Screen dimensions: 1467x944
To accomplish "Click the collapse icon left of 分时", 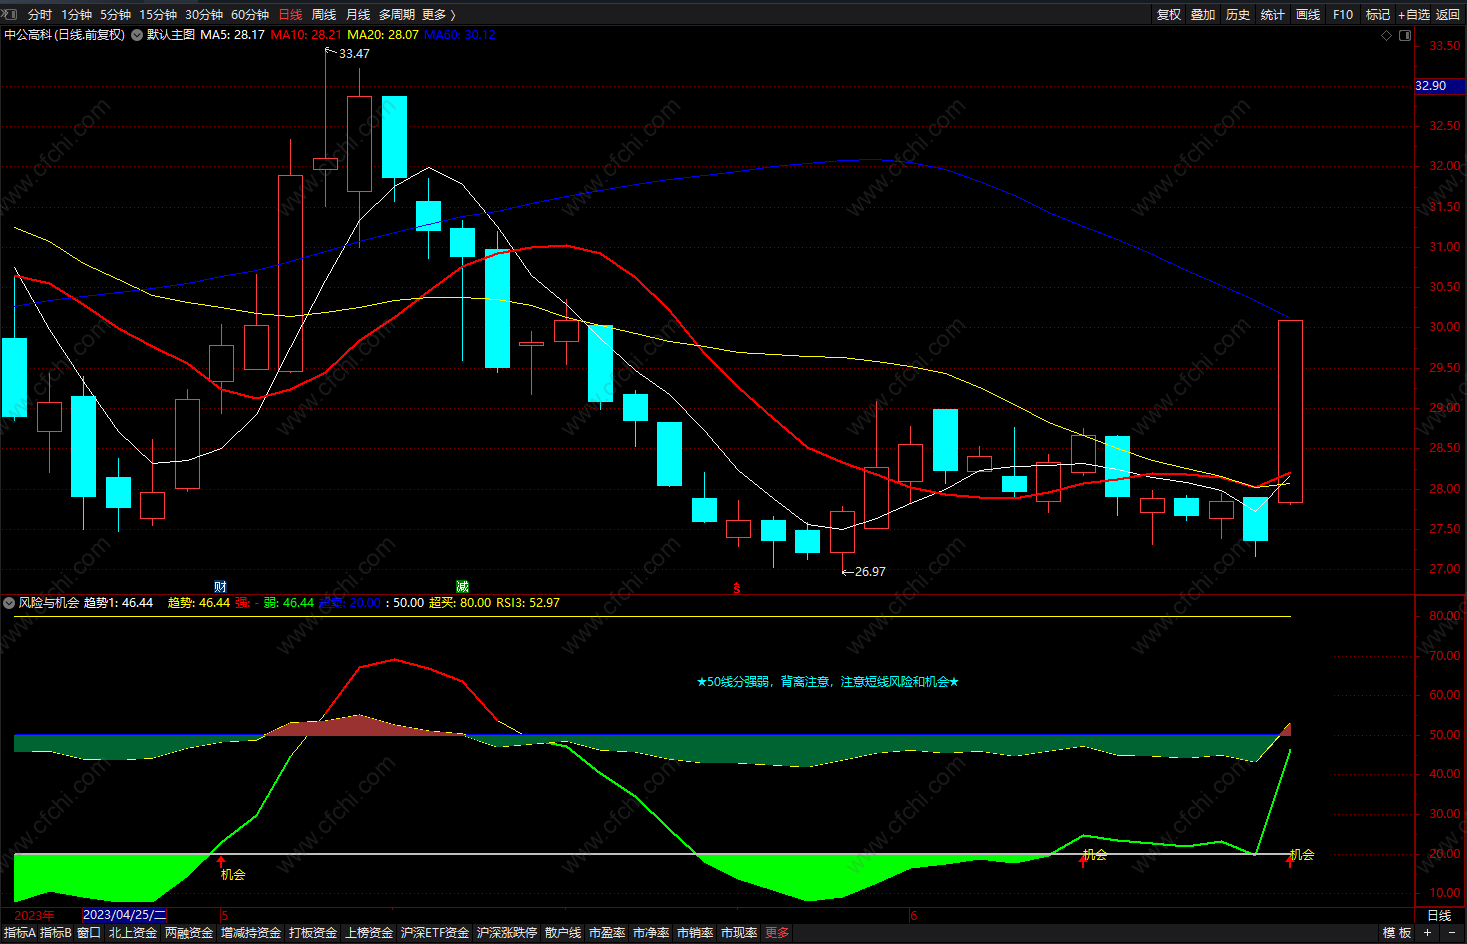I will (10, 14).
